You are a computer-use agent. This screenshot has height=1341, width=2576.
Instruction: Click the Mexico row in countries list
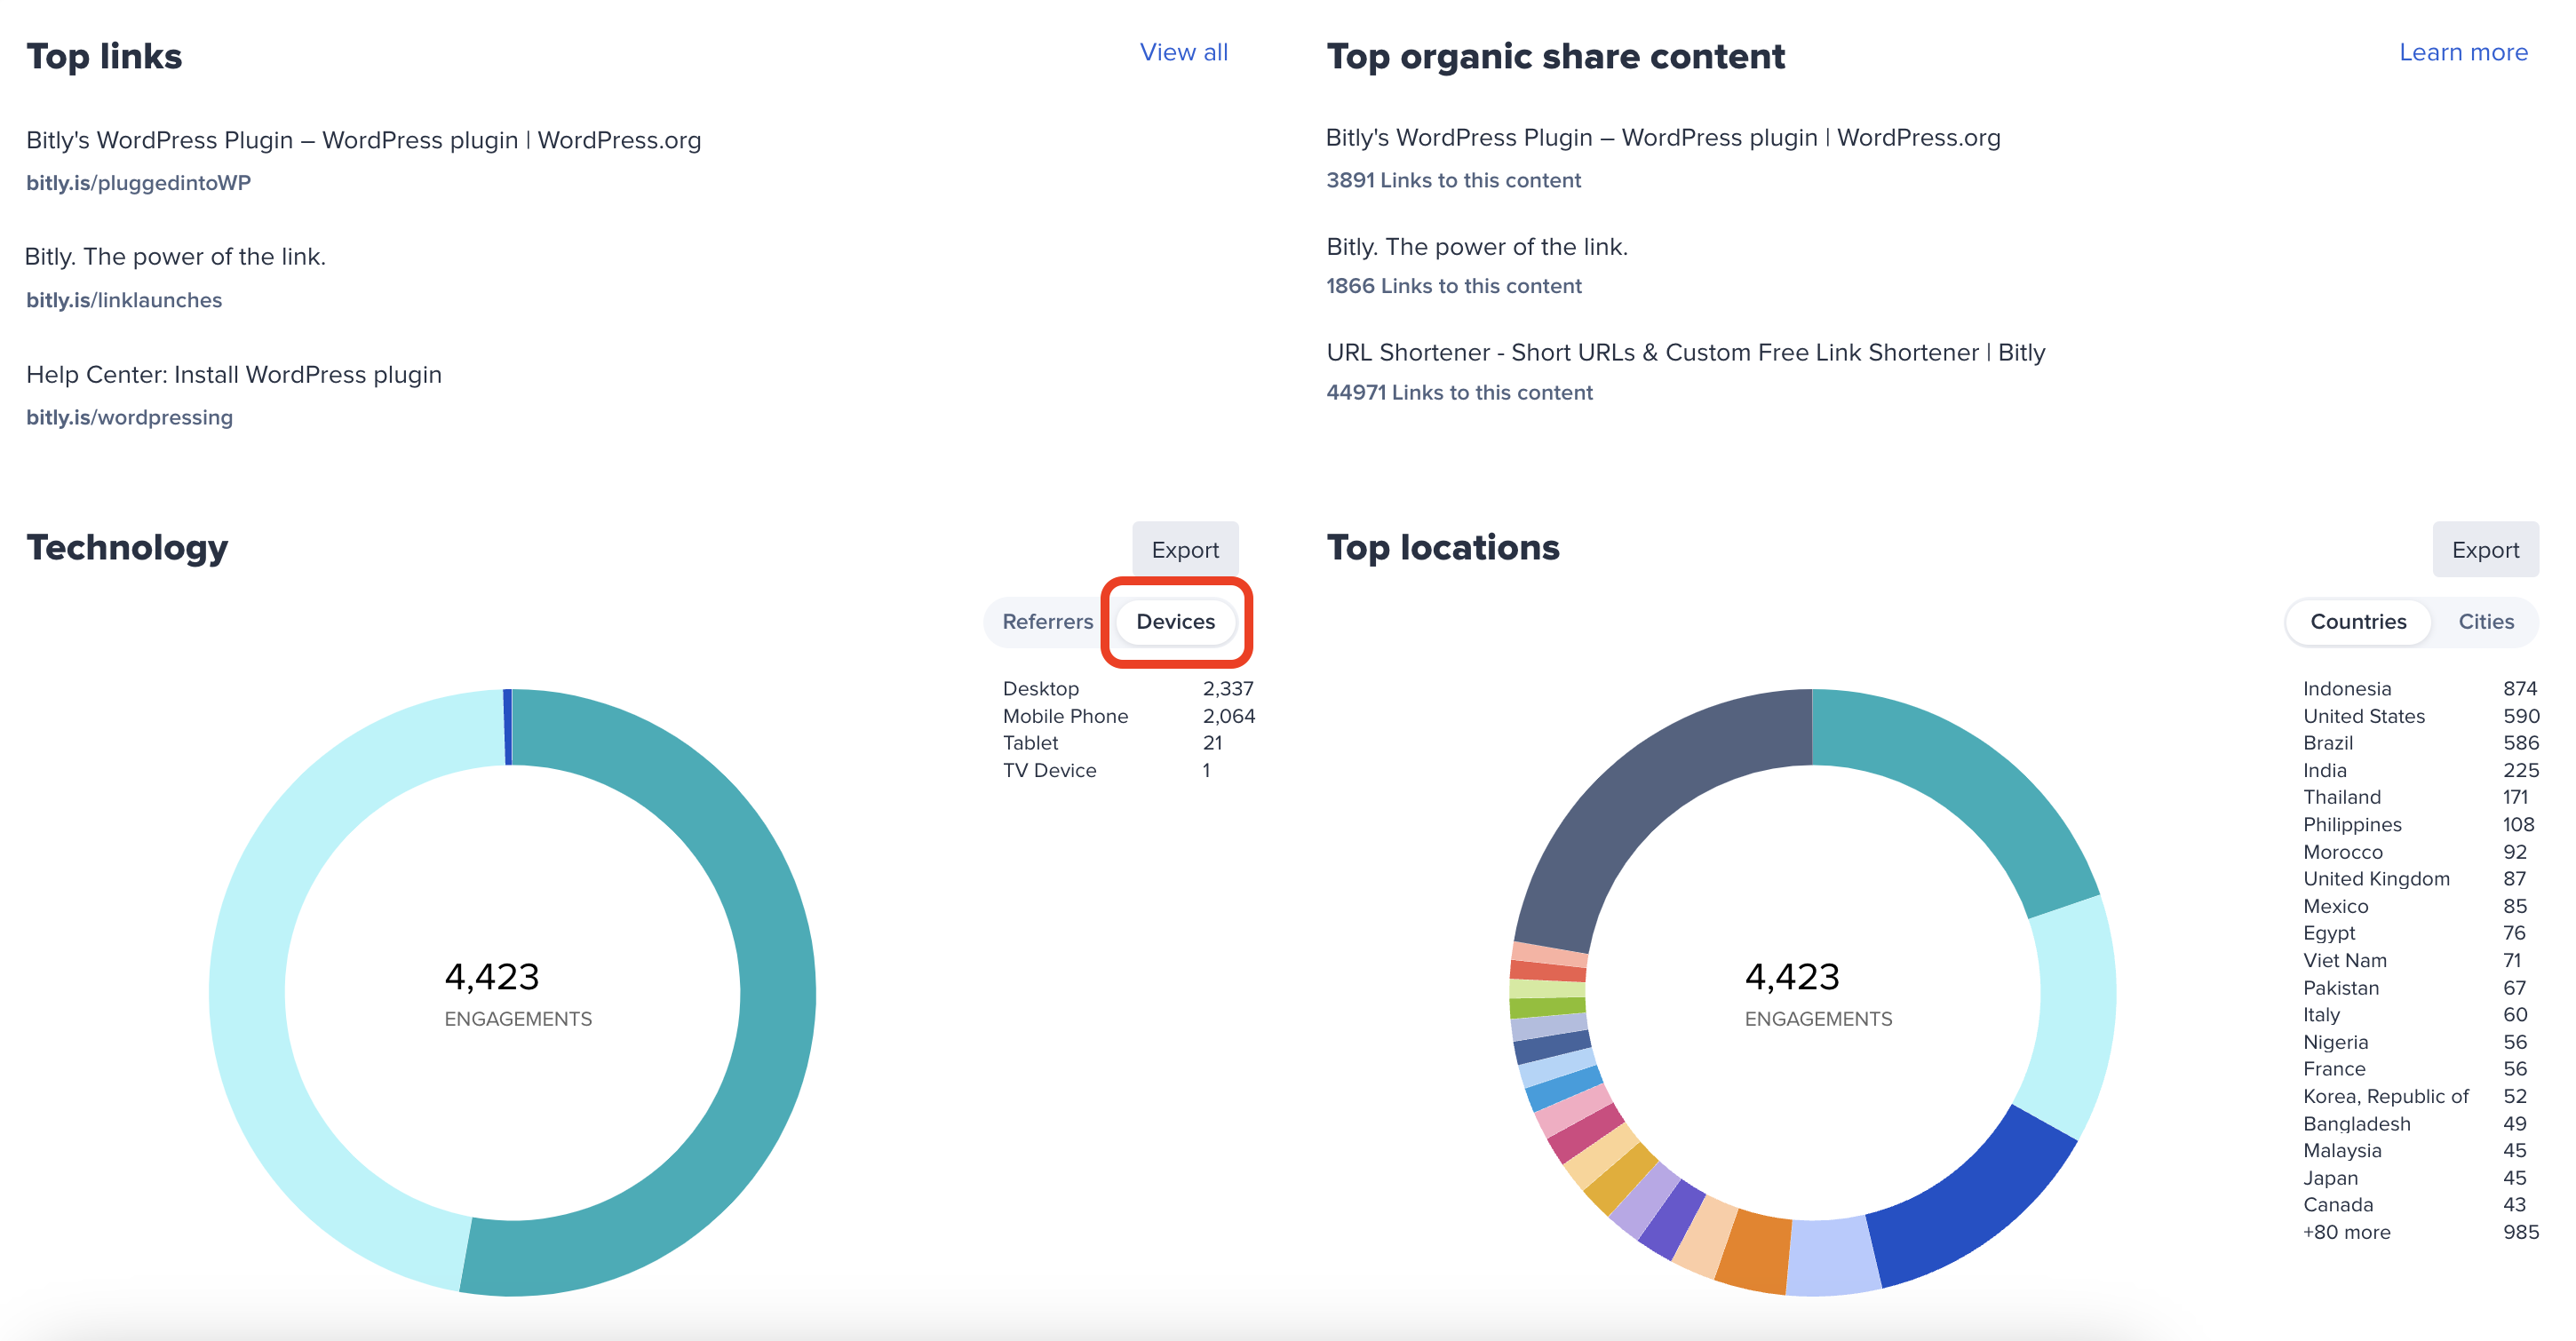(x=2415, y=906)
